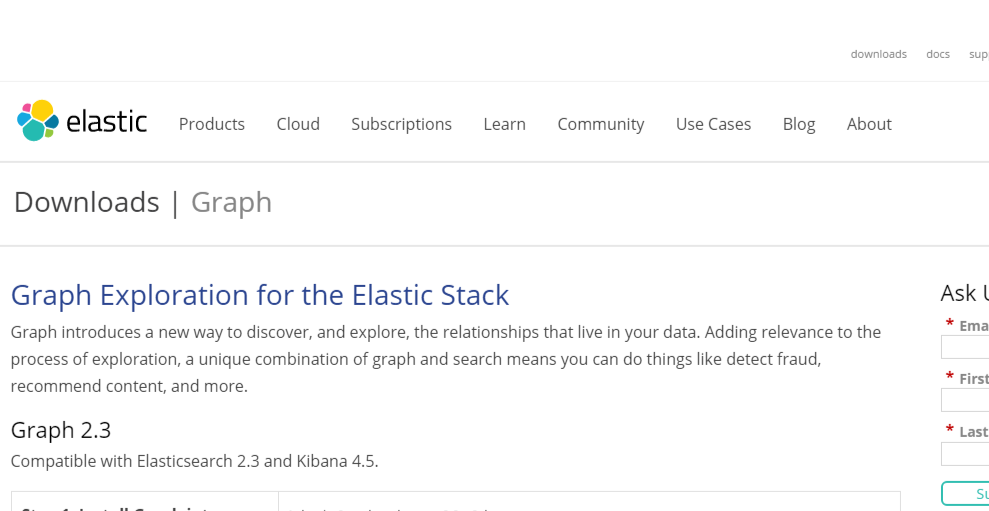This screenshot has width=989, height=511.
Task: Select About in the navigation bar
Action: (868, 124)
